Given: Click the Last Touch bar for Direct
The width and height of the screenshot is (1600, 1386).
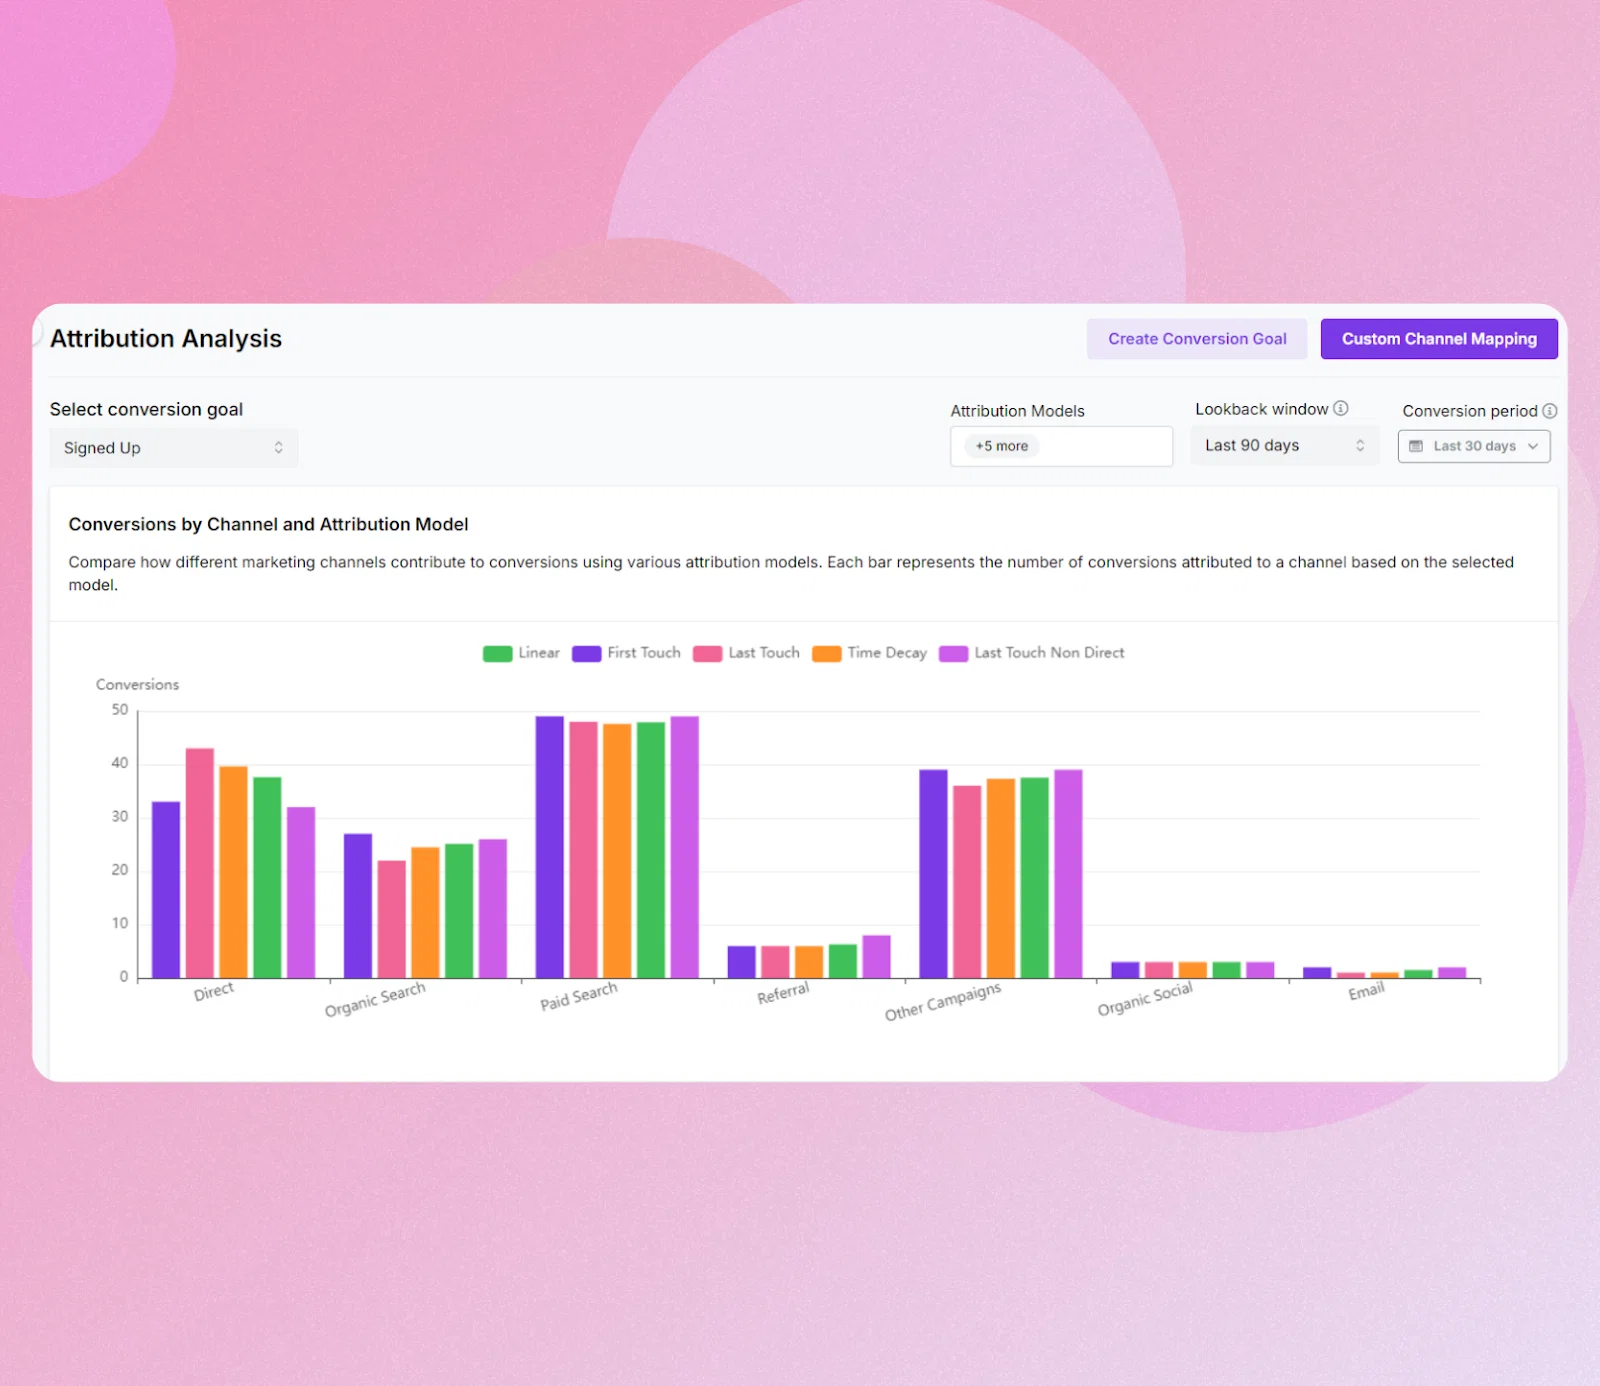Looking at the screenshot, I should pyautogui.click(x=200, y=863).
